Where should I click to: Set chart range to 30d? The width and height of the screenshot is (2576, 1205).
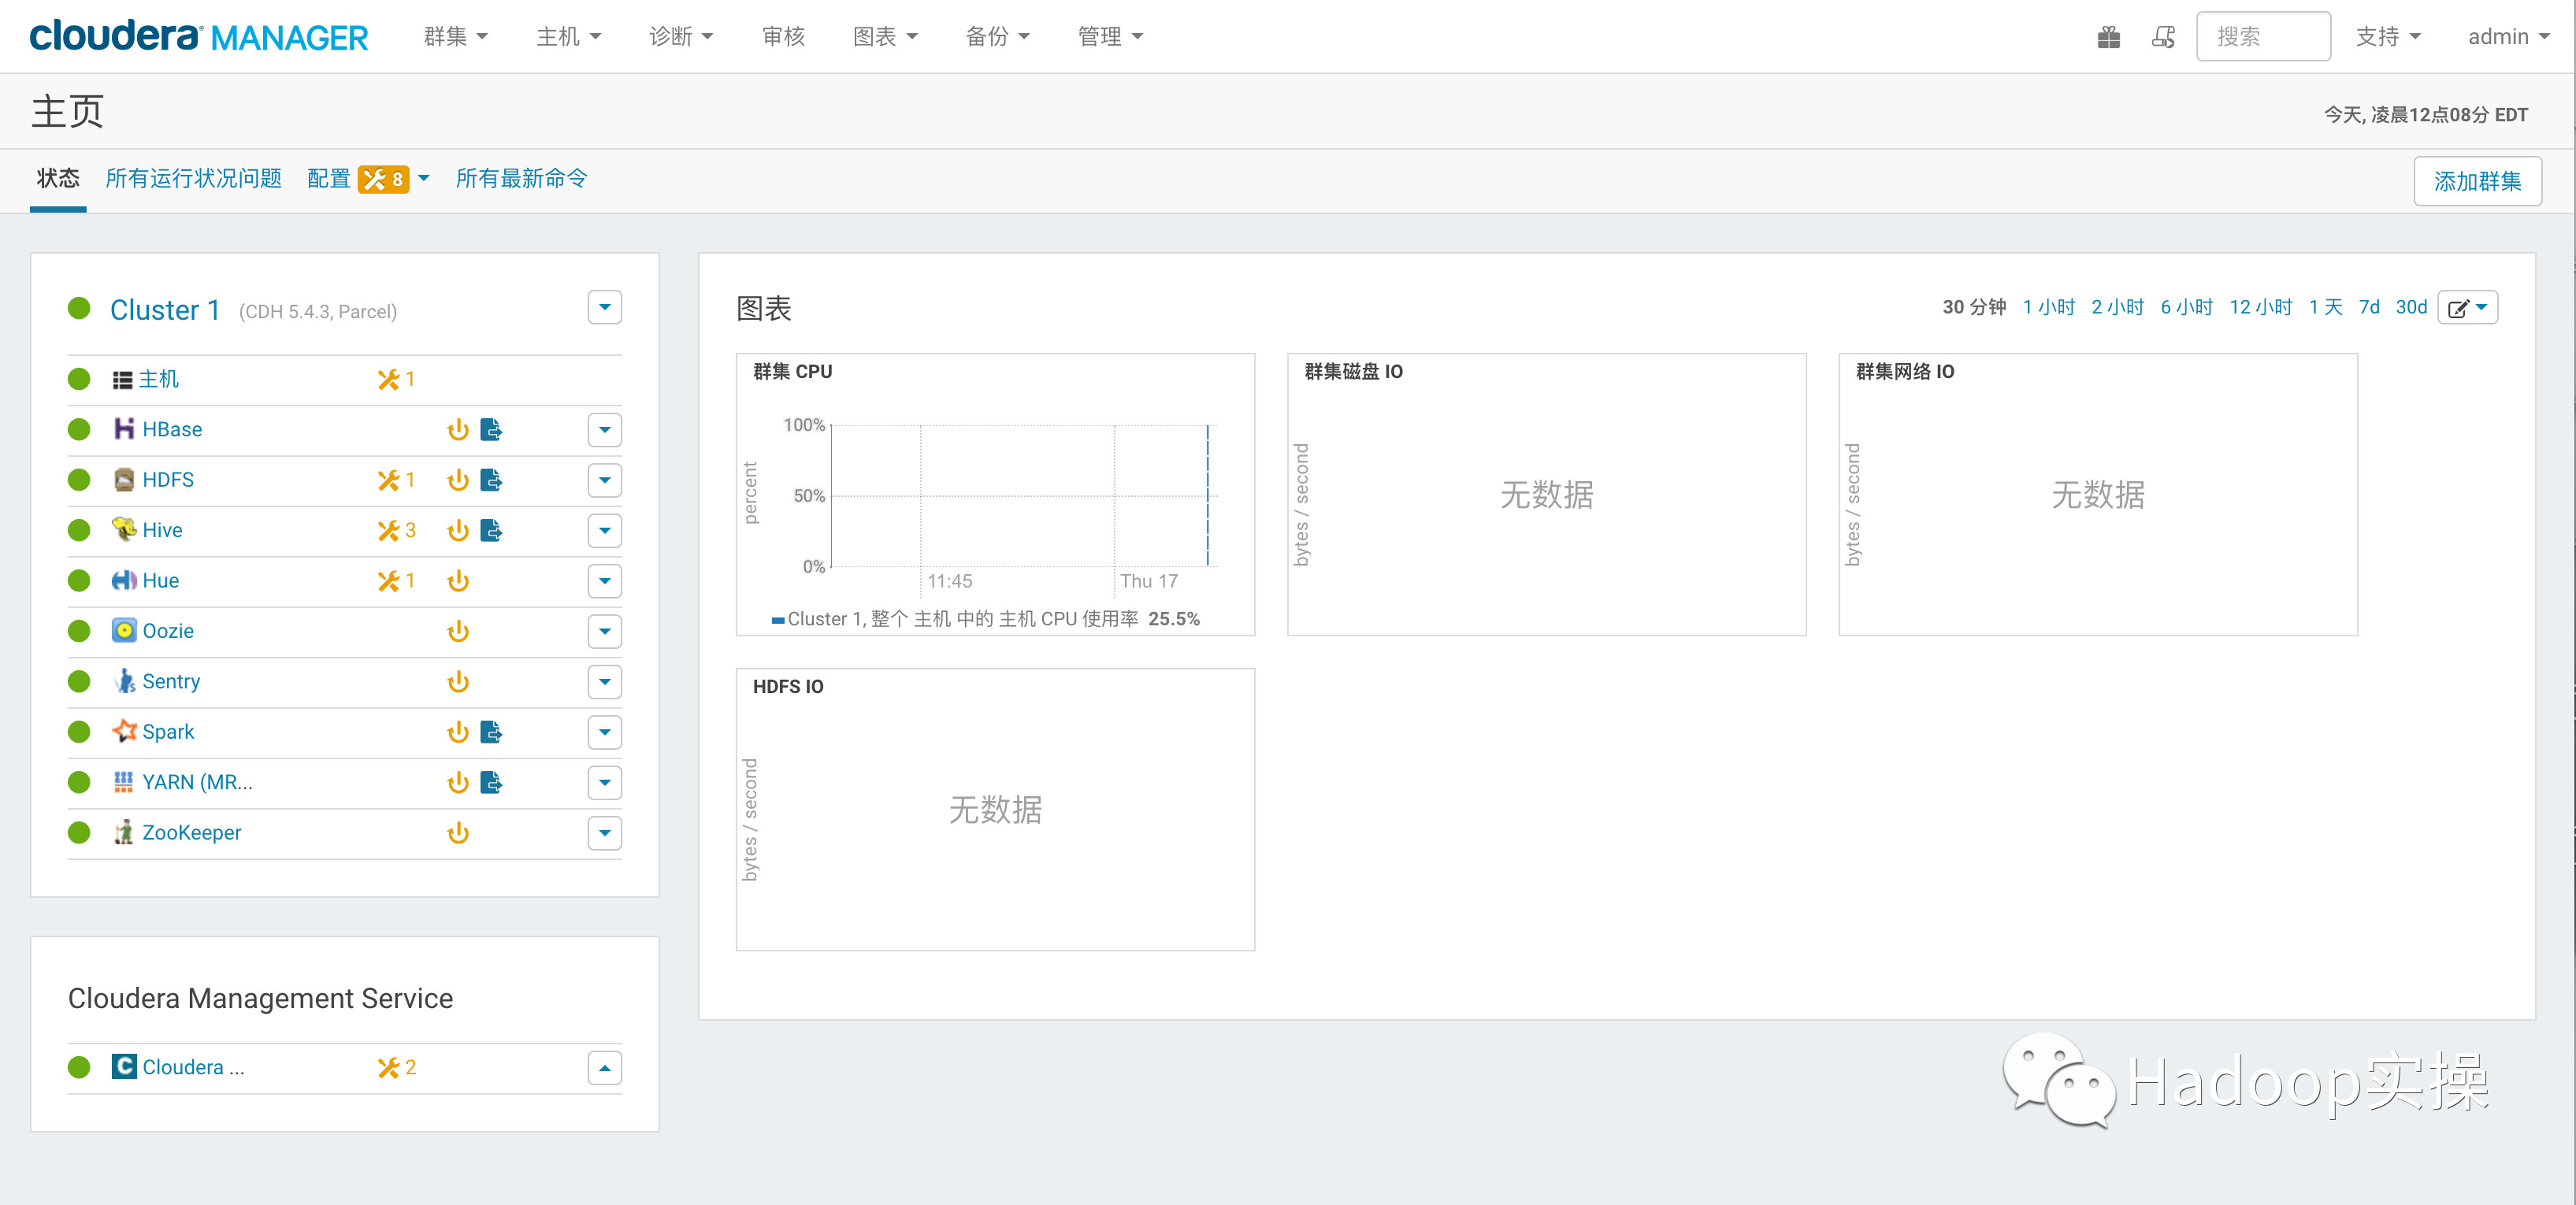(2411, 307)
